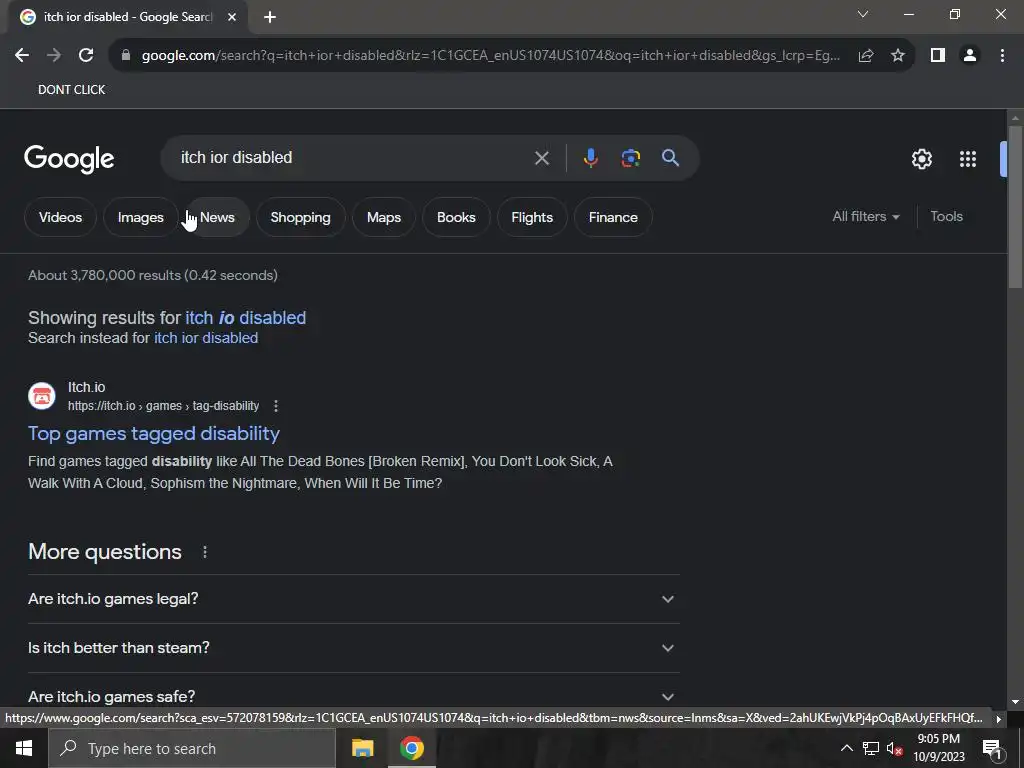Go to Google homepage via the logo
This screenshot has height=768, width=1024.
click(x=69, y=159)
